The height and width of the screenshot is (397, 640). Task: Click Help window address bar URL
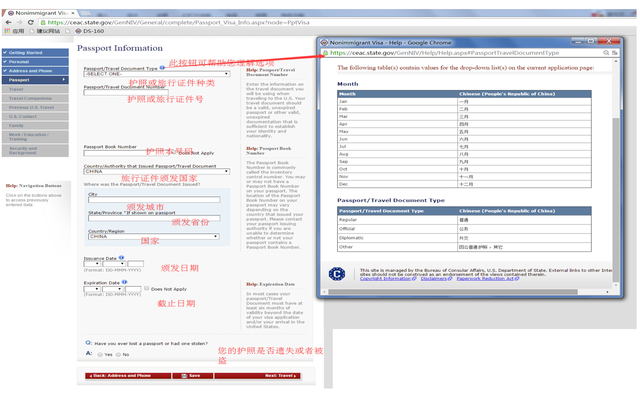444,53
